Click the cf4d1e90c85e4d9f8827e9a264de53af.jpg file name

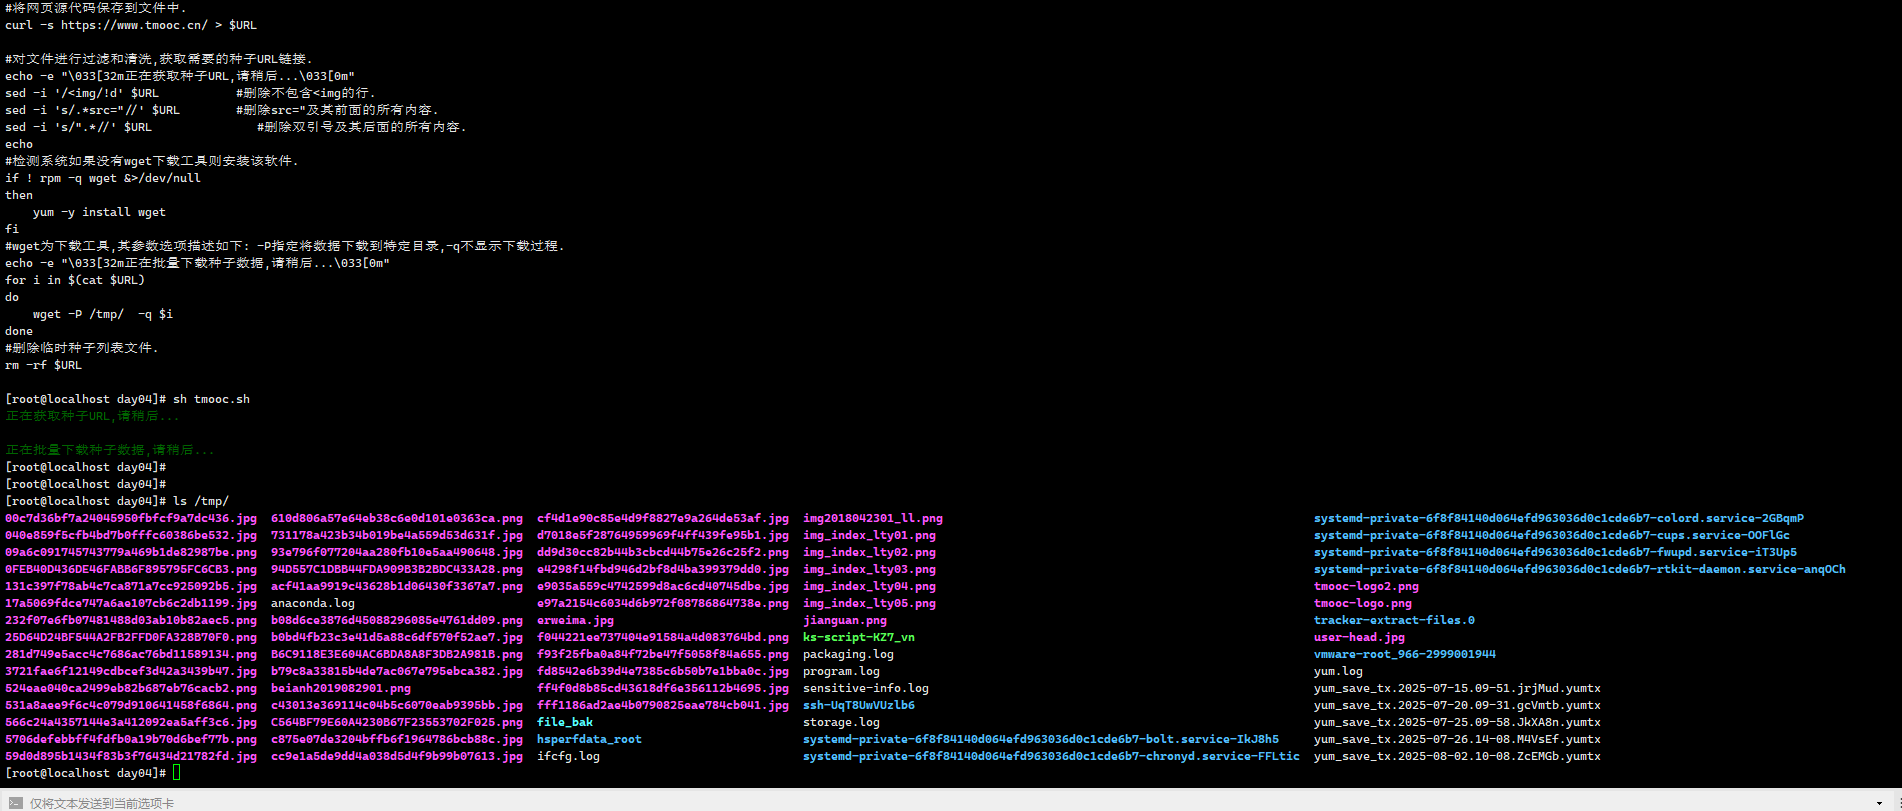pyautogui.click(x=663, y=518)
